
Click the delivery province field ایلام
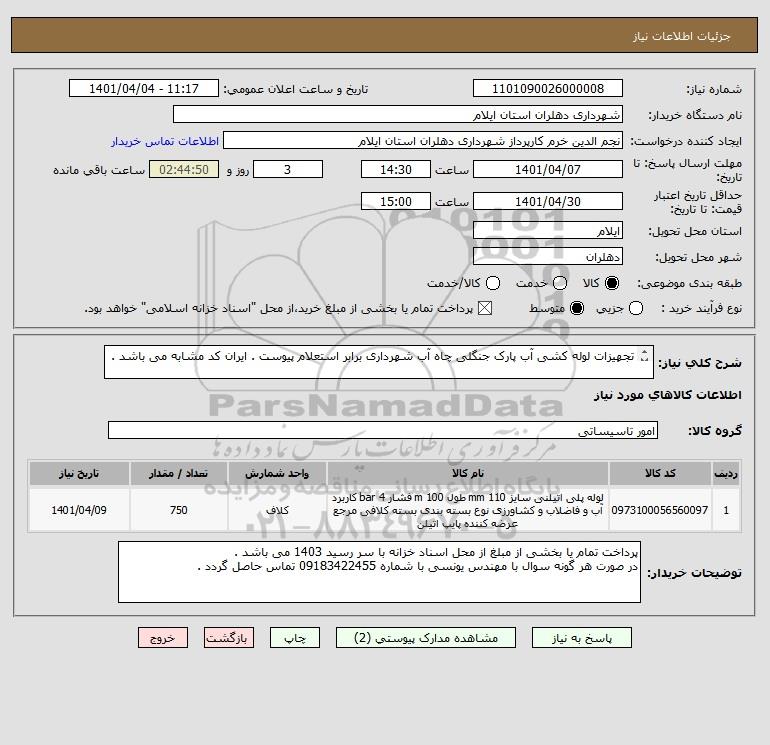(x=548, y=230)
